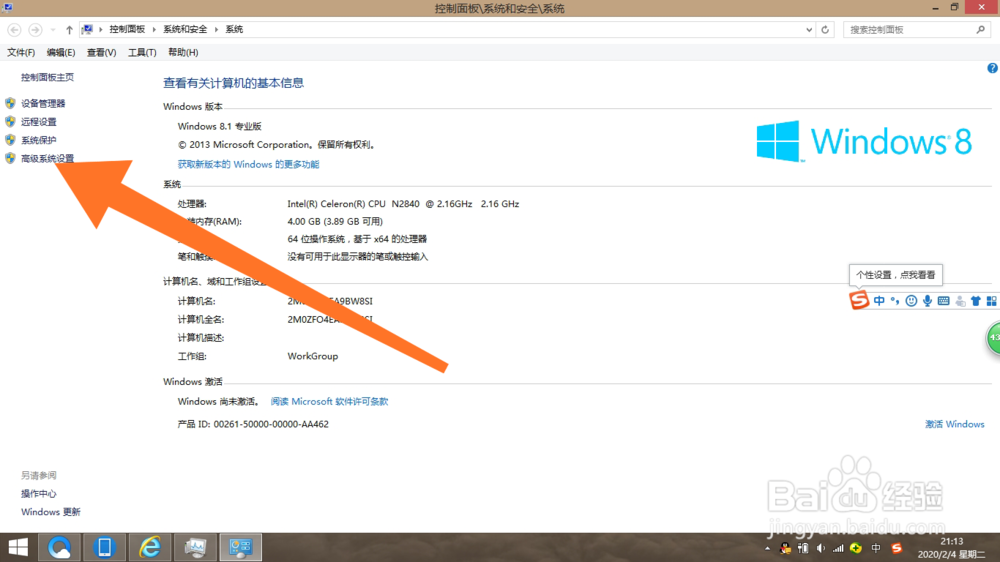Click the shield icon beside 系统保护
Viewport: 1000px width, 562px height.
[10, 140]
